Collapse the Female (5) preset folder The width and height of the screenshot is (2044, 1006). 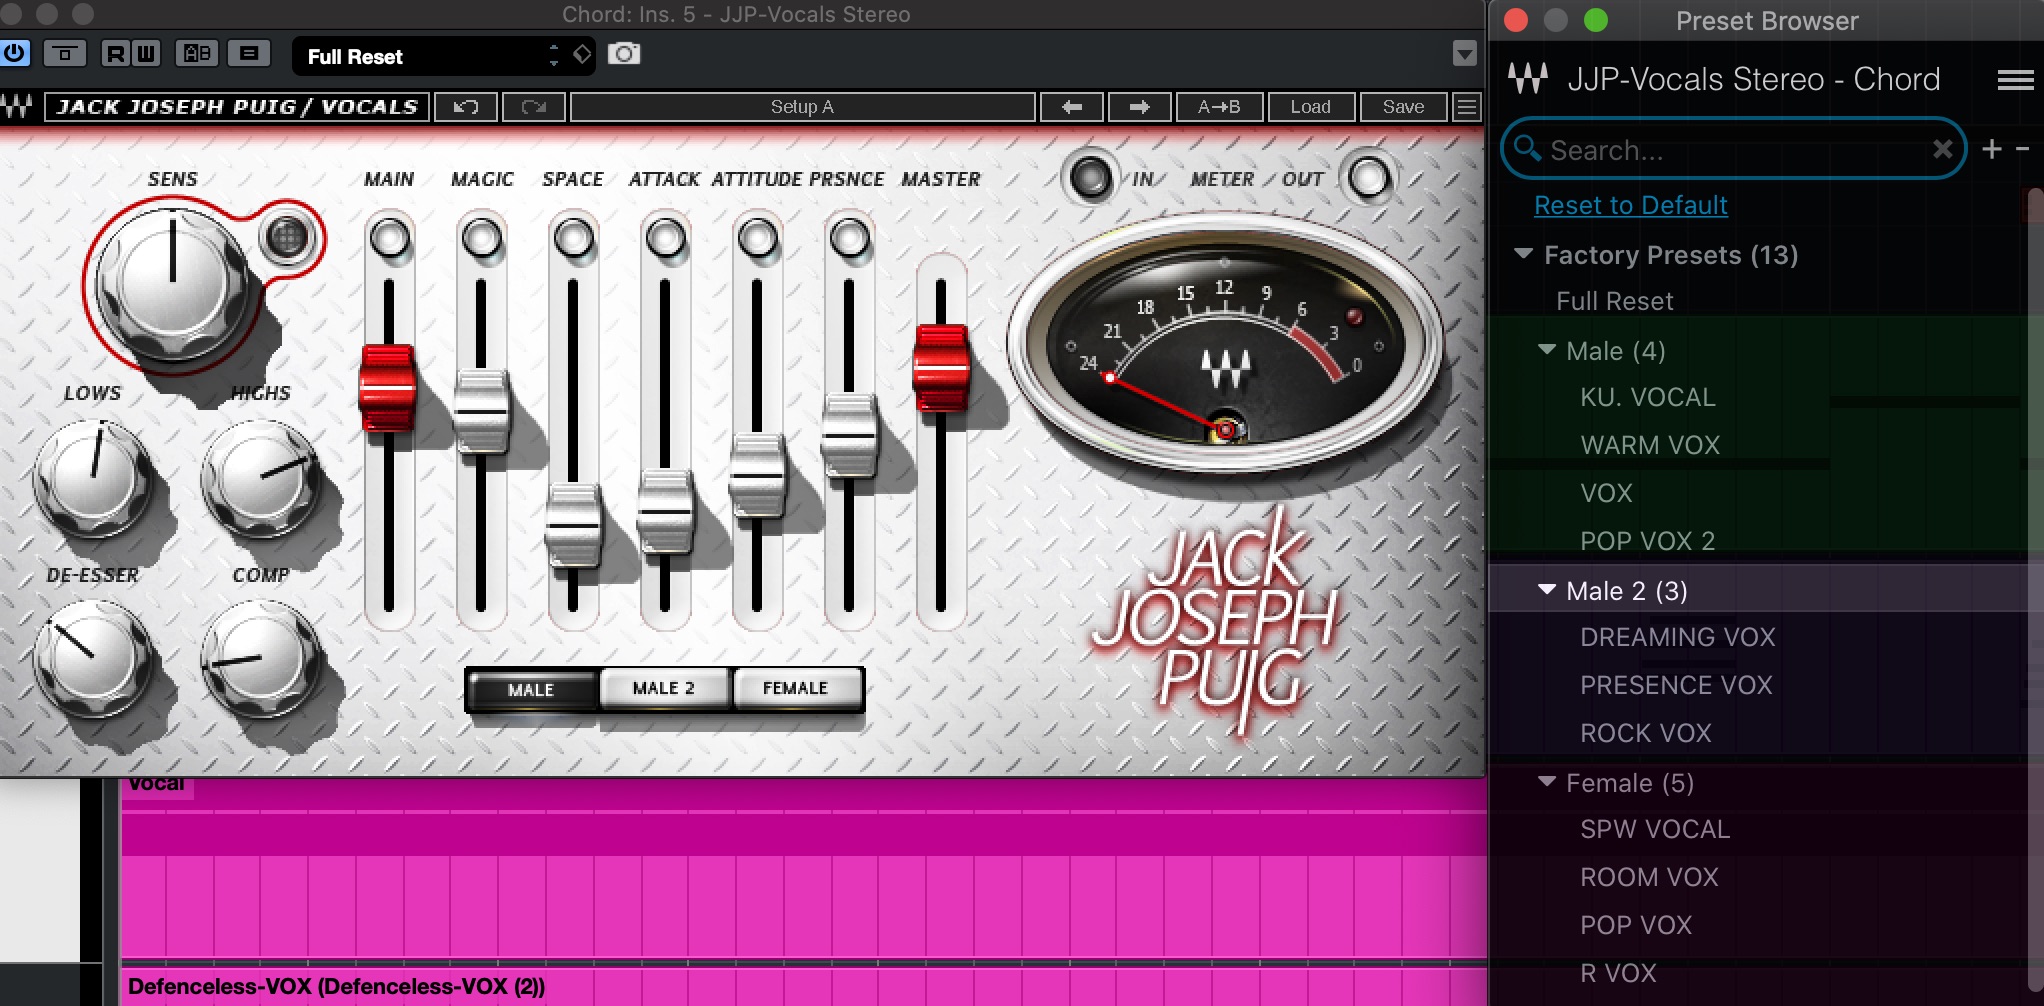[x=1547, y=782]
